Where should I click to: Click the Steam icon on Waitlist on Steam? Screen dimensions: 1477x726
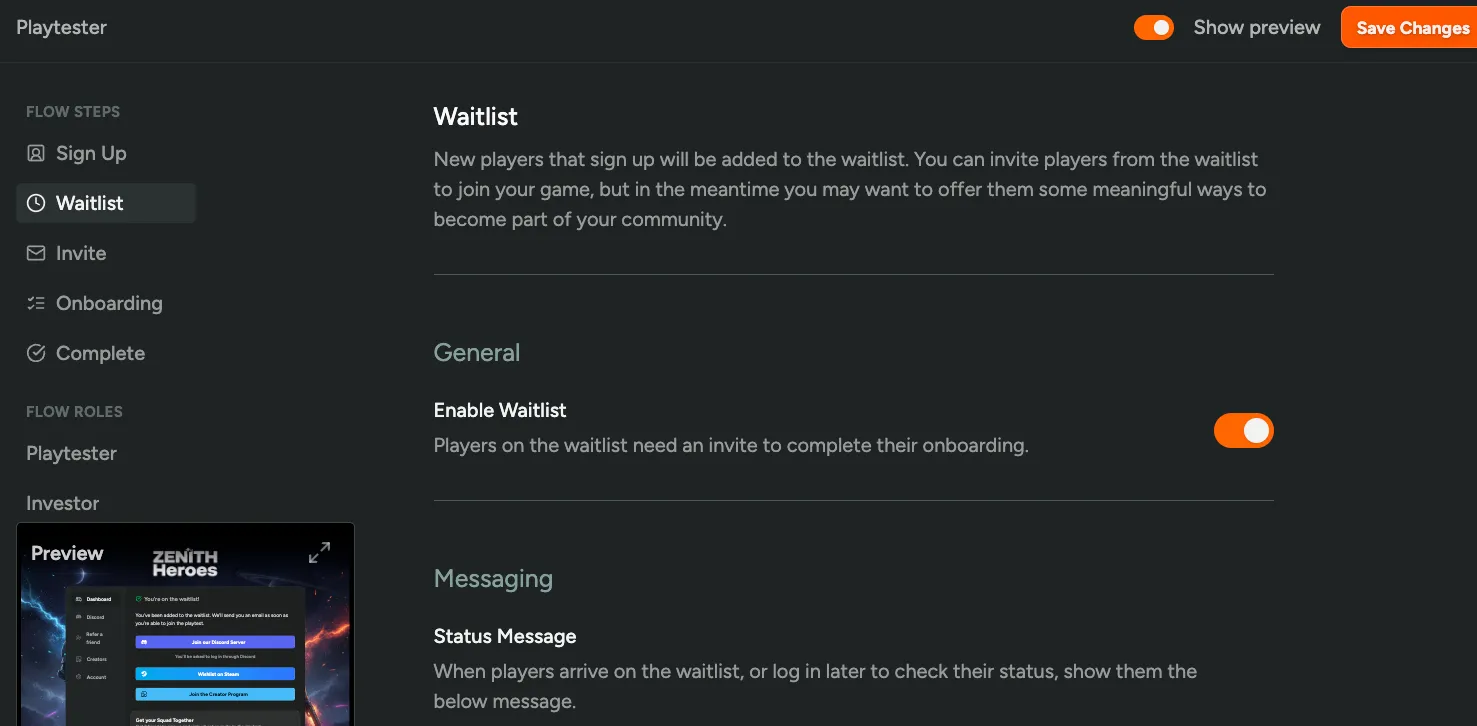tap(145, 674)
